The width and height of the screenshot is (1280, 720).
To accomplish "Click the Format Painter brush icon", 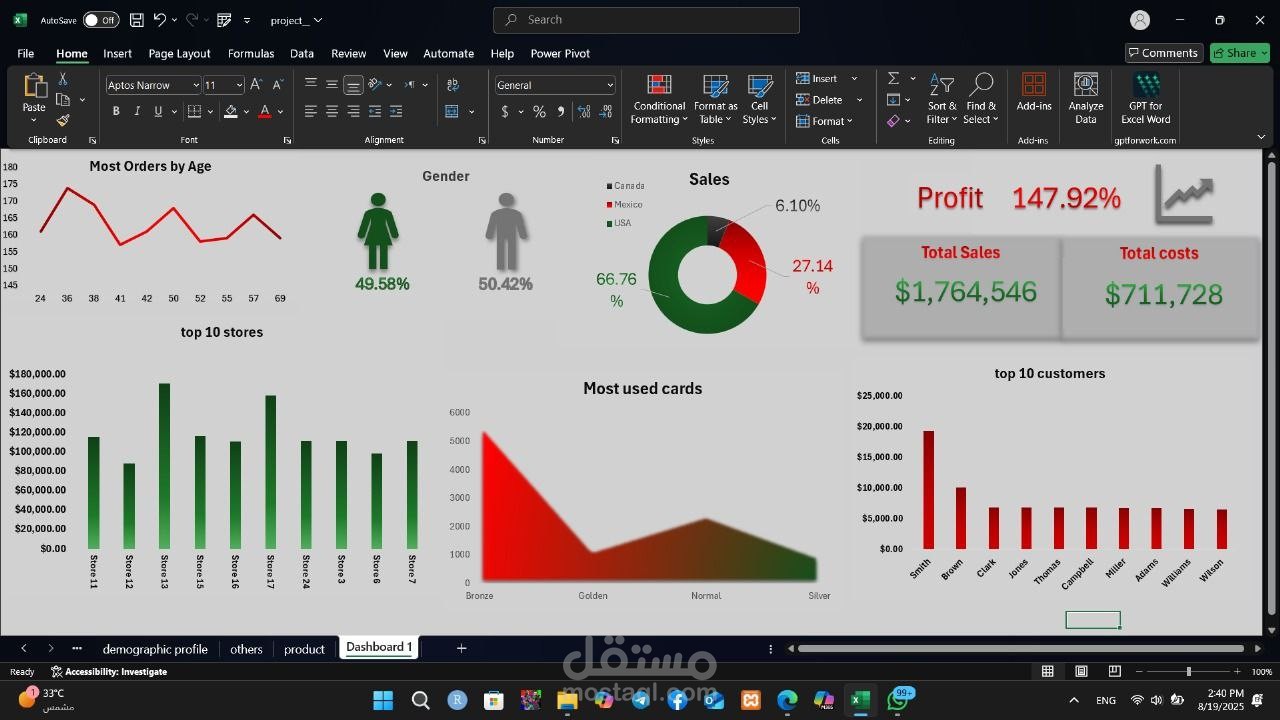I will click(63, 121).
